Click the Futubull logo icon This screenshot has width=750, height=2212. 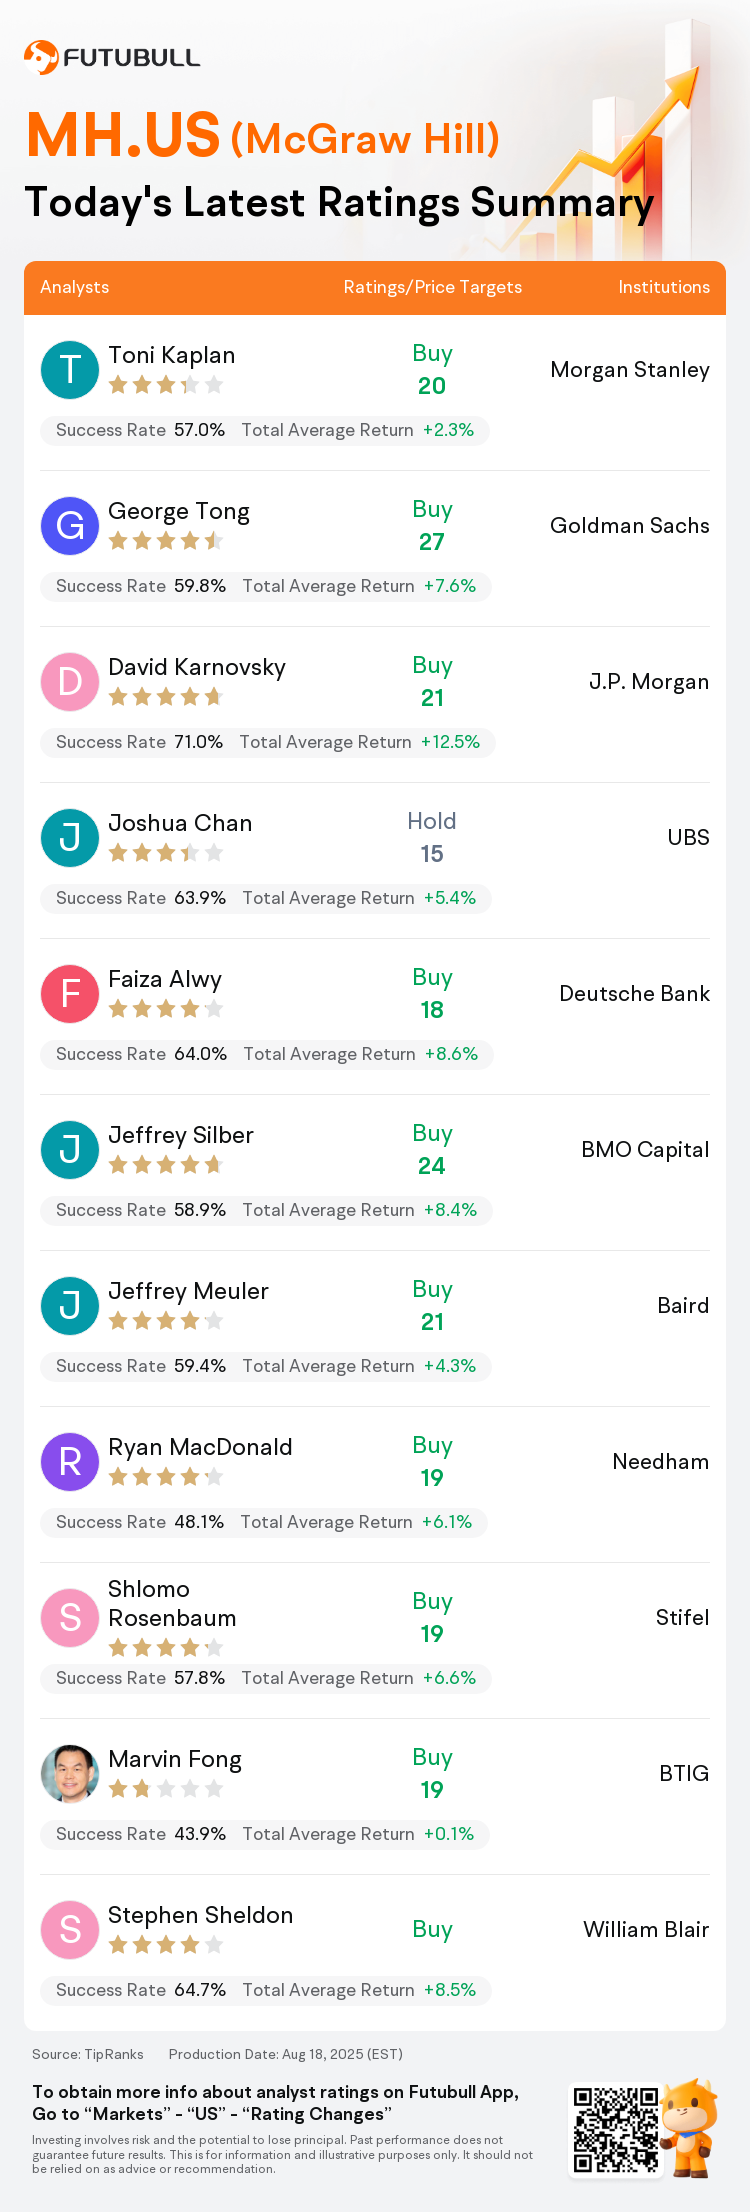coord(41,57)
